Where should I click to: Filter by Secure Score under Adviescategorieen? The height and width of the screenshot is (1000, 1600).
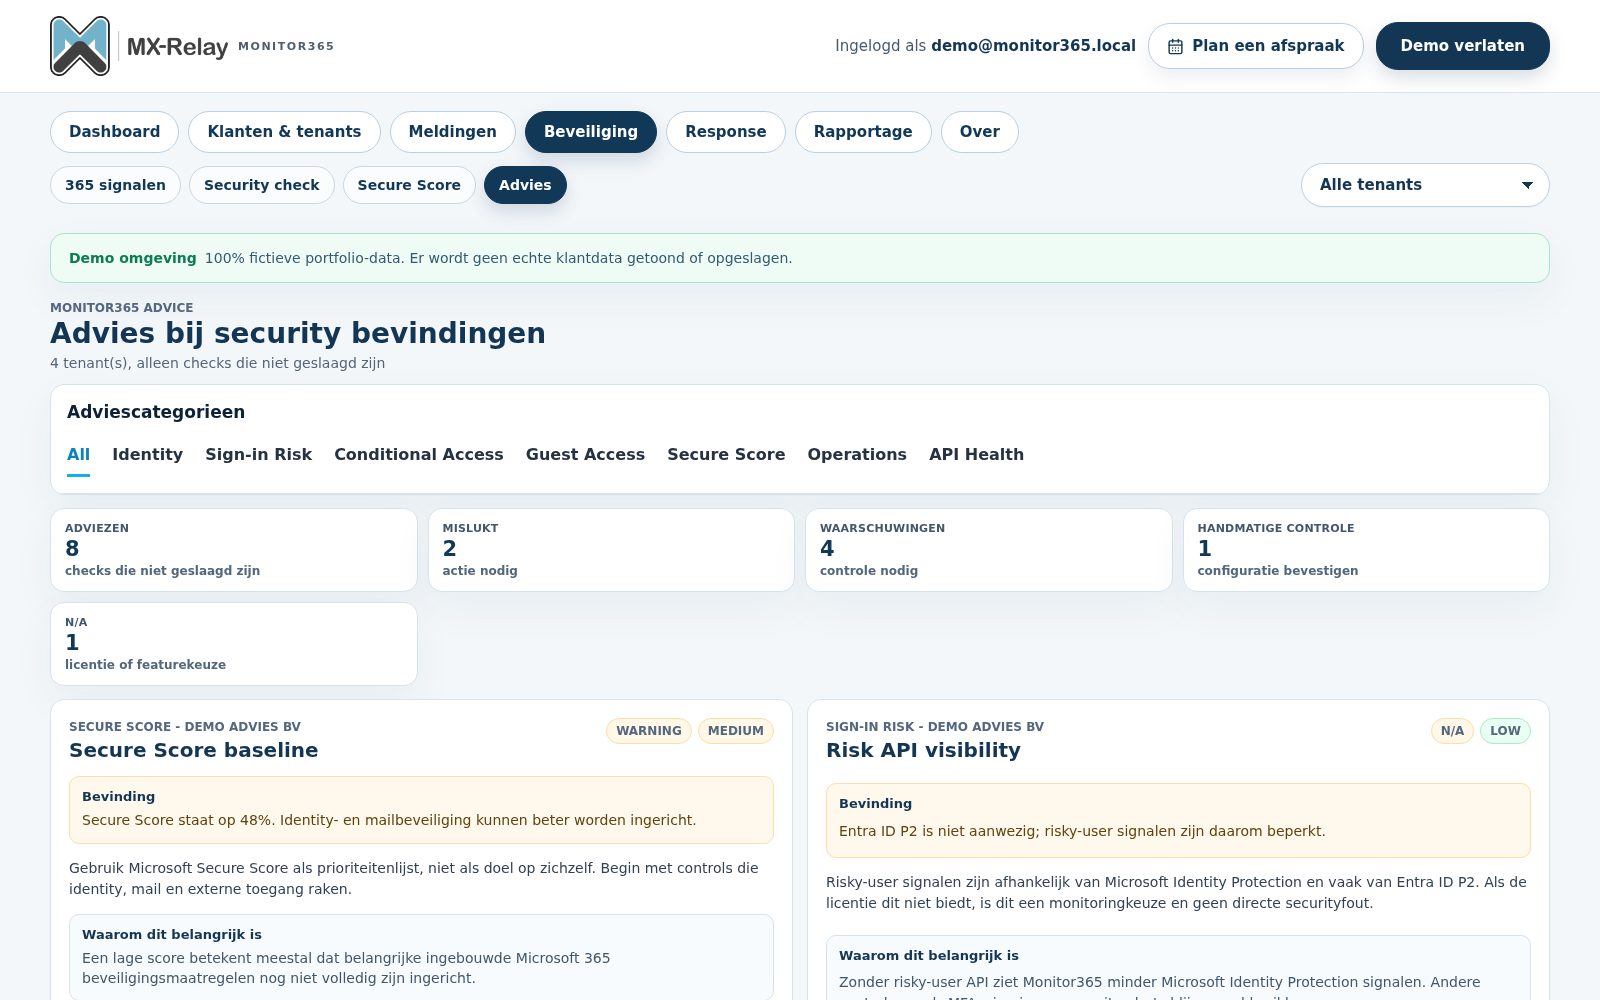[726, 455]
